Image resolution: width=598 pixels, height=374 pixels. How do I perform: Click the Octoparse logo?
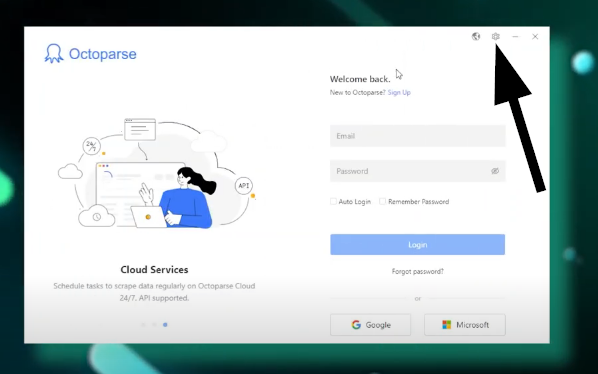[x=90, y=53]
